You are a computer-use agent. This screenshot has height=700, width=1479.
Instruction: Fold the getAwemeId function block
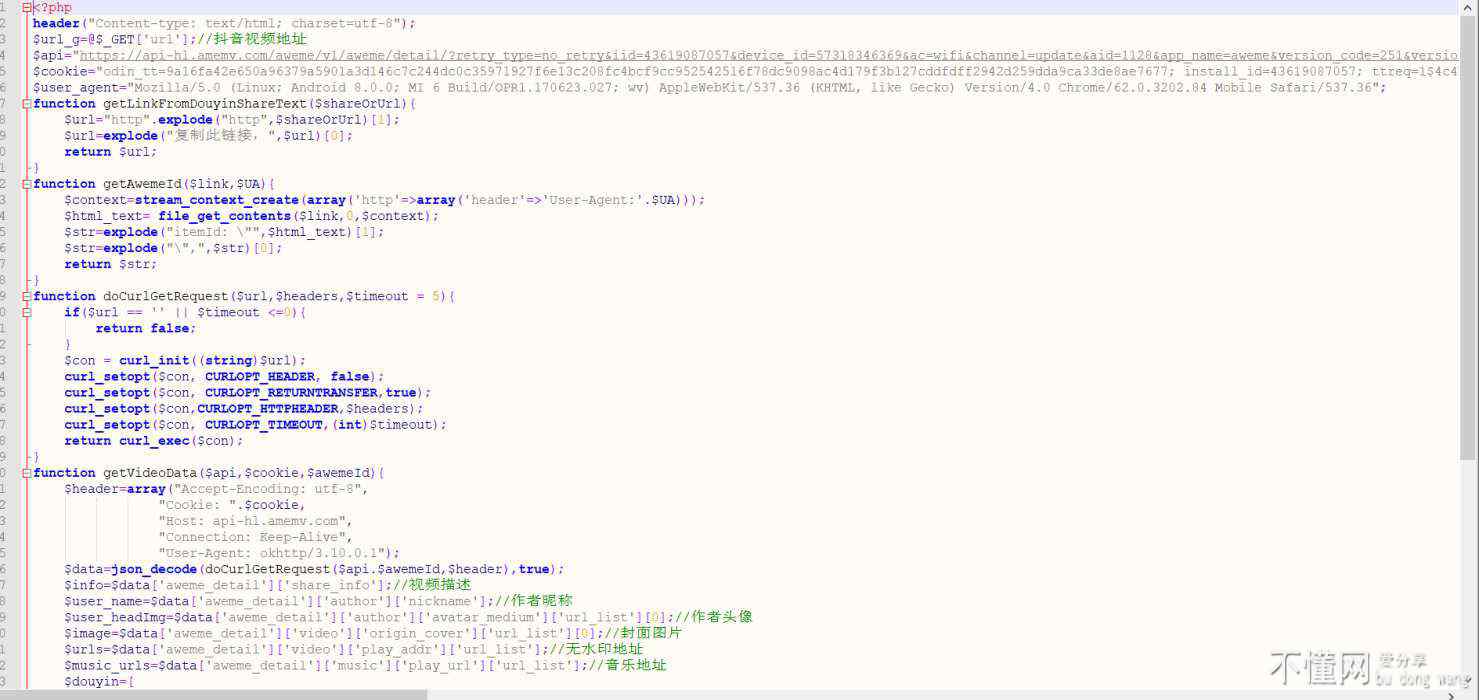(x=26, y=184)
